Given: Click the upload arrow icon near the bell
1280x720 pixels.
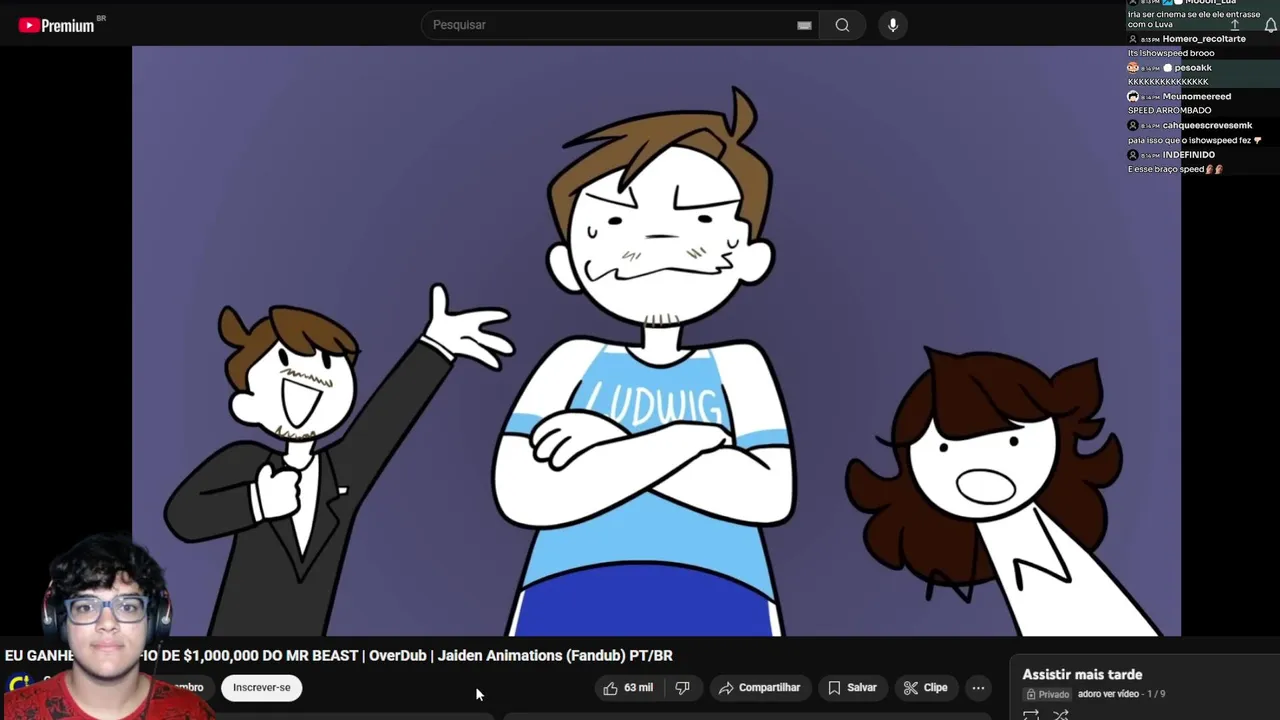Looking at the screenshot, I should (1235, 24).
